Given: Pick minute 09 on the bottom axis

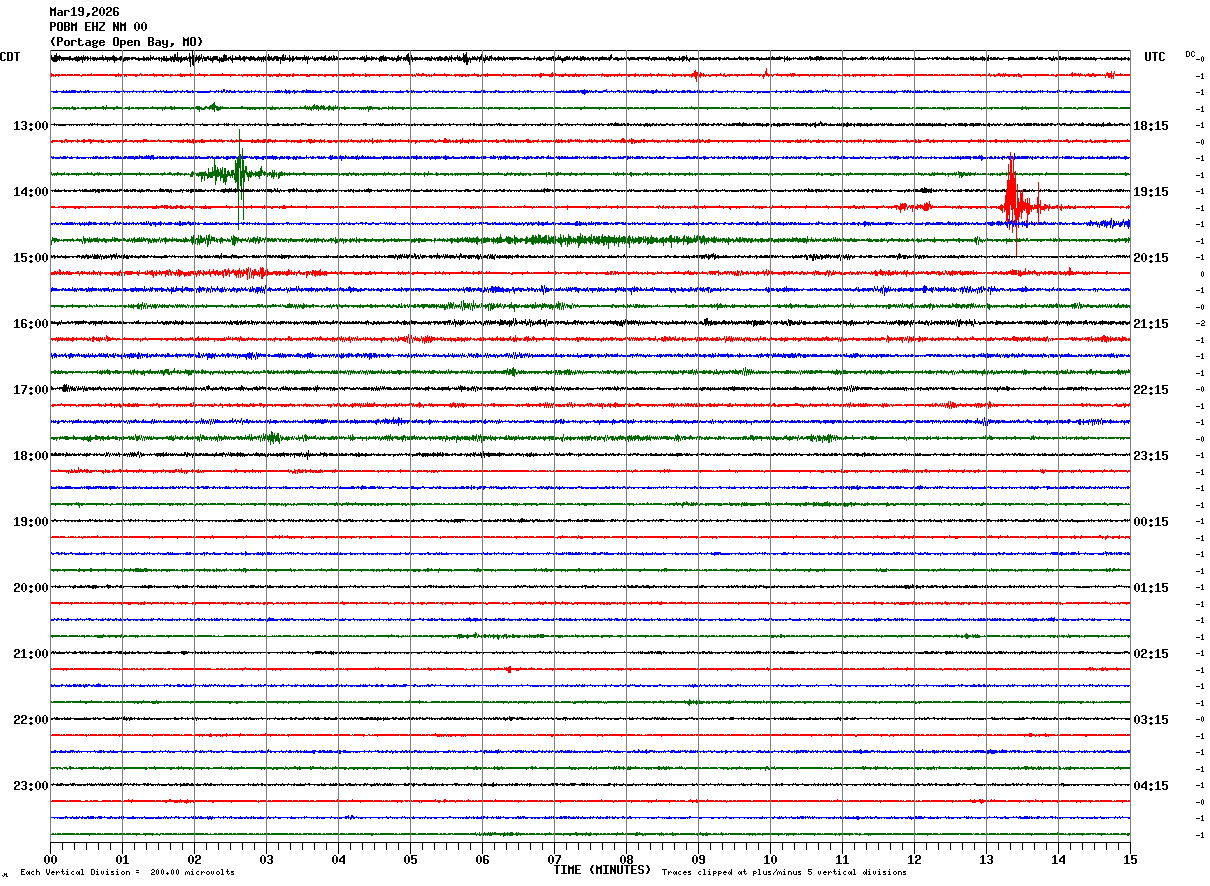Looking at the screenshot, I should [x=698, y=858].
